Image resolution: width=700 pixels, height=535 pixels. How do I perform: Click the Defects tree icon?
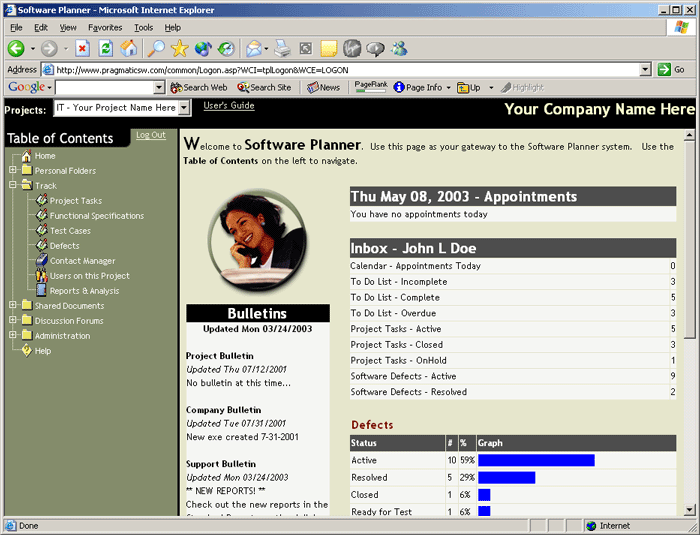pos(42,245)
